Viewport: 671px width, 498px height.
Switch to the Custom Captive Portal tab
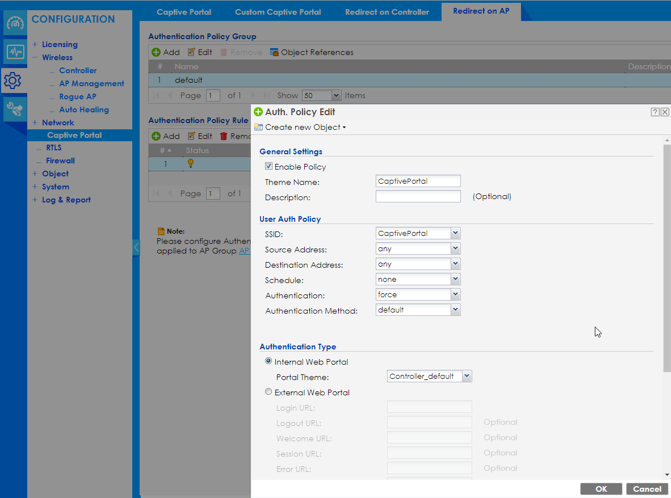(x=277, y=12)
